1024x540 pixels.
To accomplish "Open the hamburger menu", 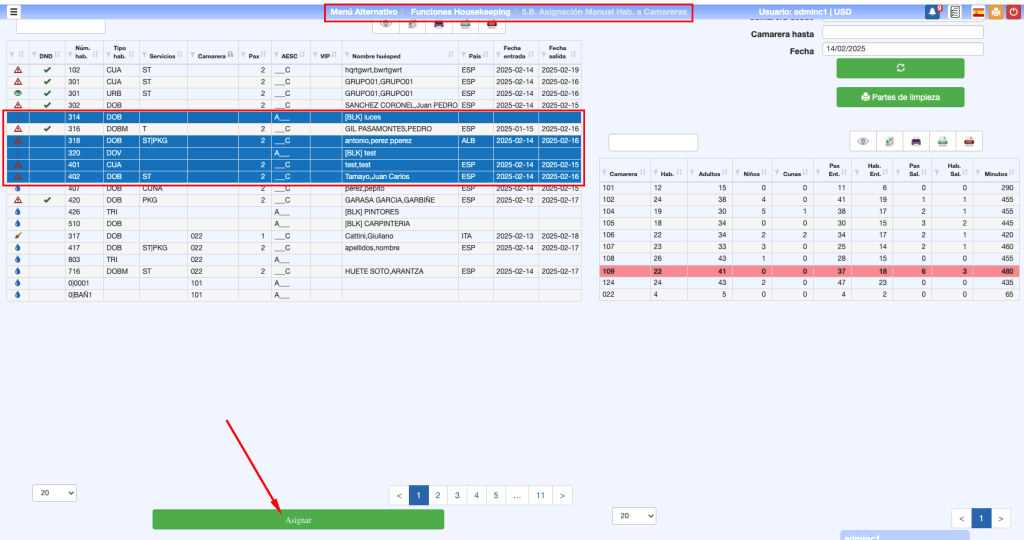I will [14, 11].
